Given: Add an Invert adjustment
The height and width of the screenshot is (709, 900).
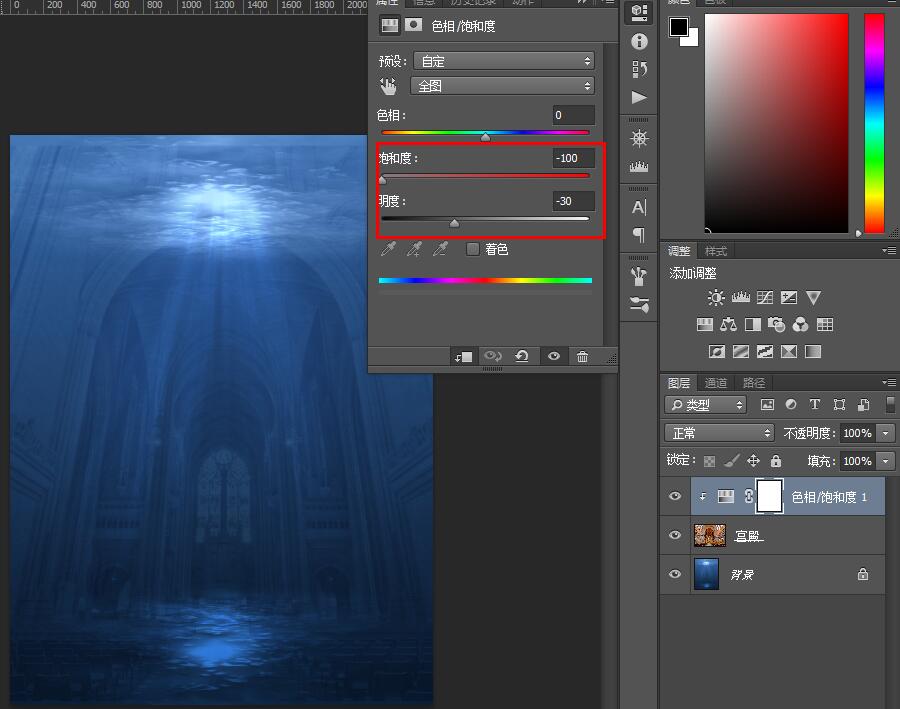Looking at the screenshot, I should pyautogui.click(x=716, y=351).
